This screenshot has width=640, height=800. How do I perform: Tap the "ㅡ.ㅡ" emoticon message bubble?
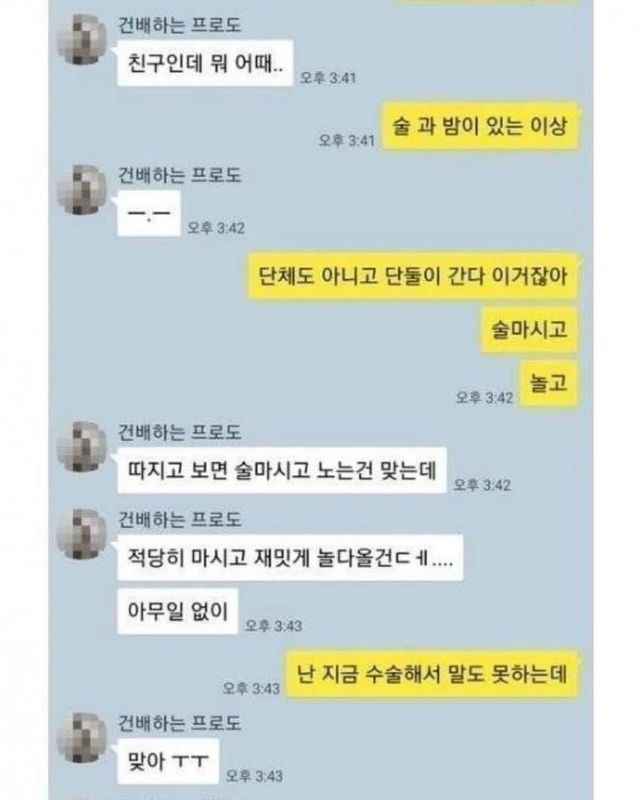click(x=149, y=213)
